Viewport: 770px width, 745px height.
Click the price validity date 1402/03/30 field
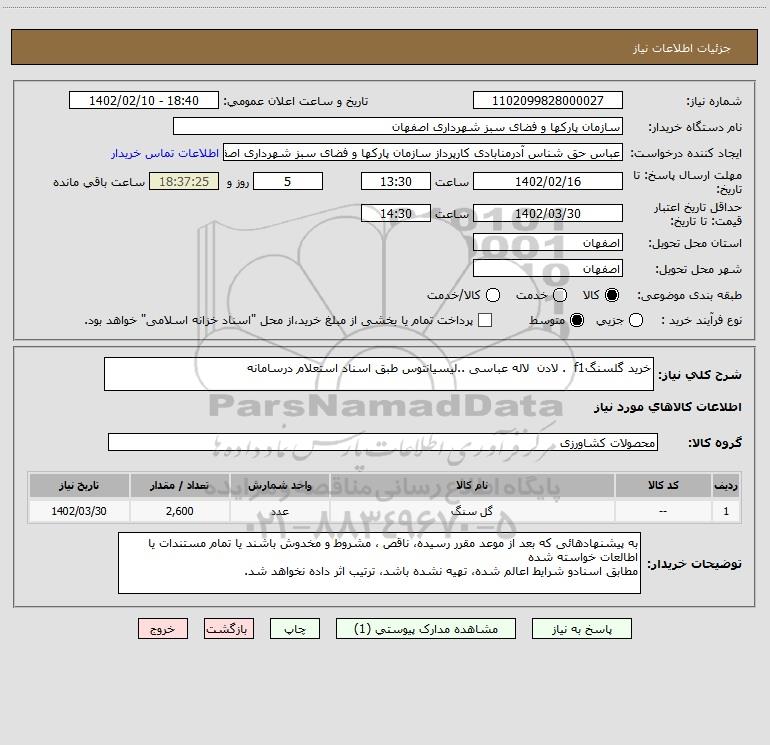click(x=548, y=214)
